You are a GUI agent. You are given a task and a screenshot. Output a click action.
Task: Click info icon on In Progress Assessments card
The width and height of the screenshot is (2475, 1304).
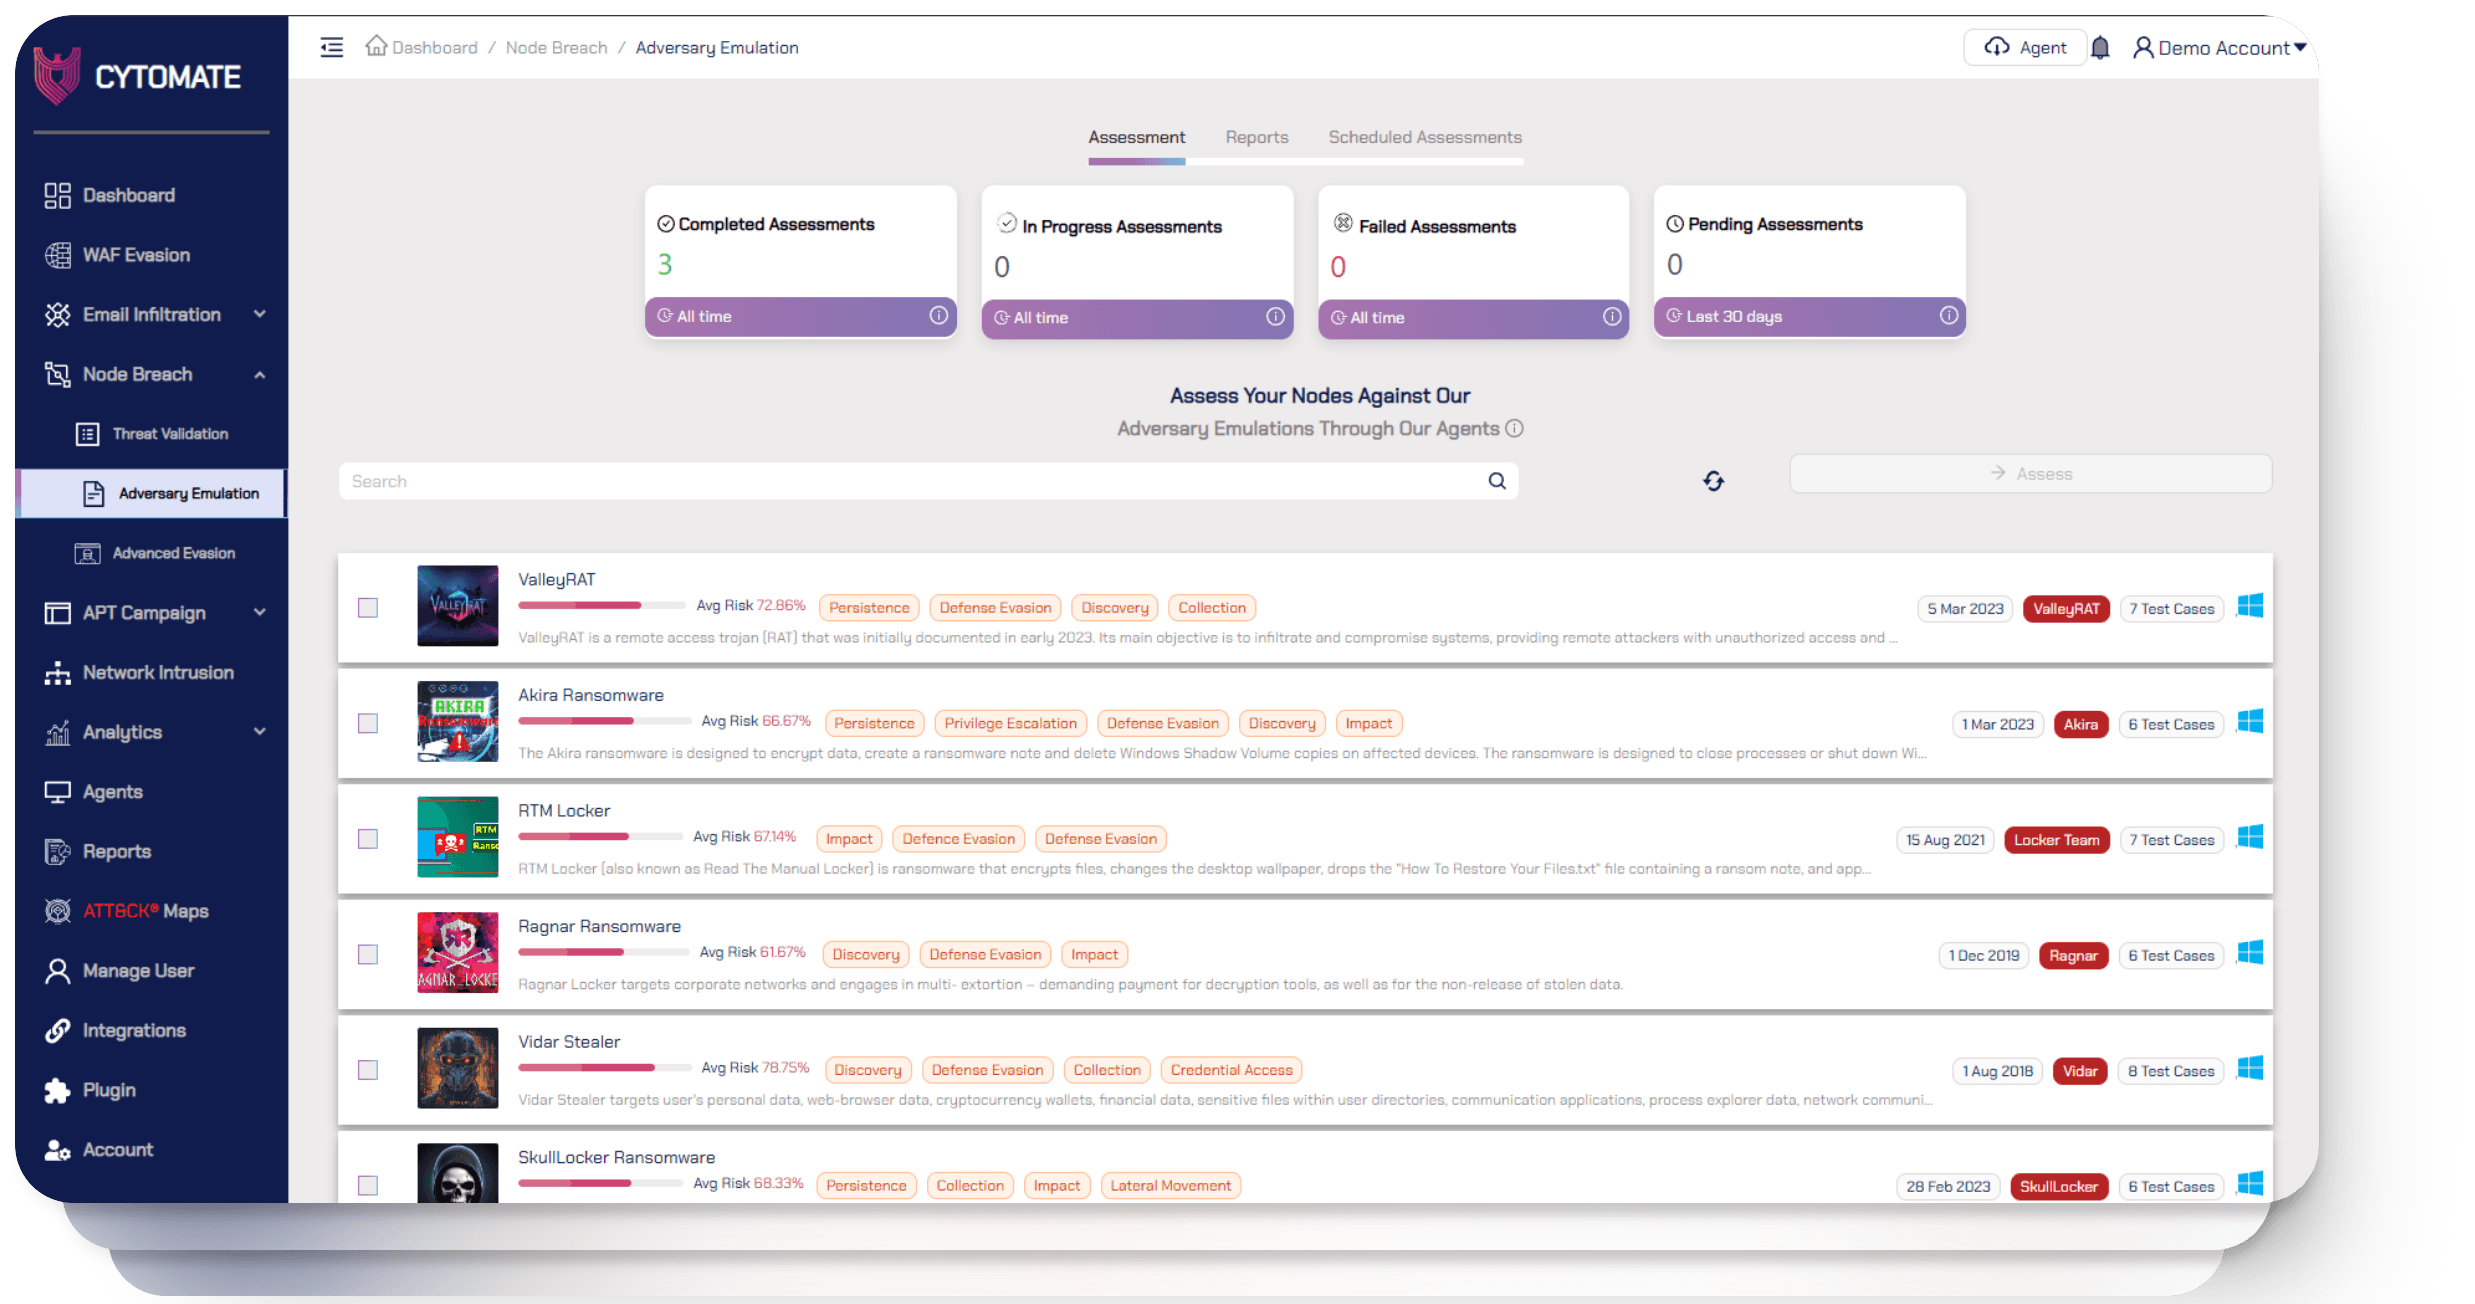[1276, 317]
